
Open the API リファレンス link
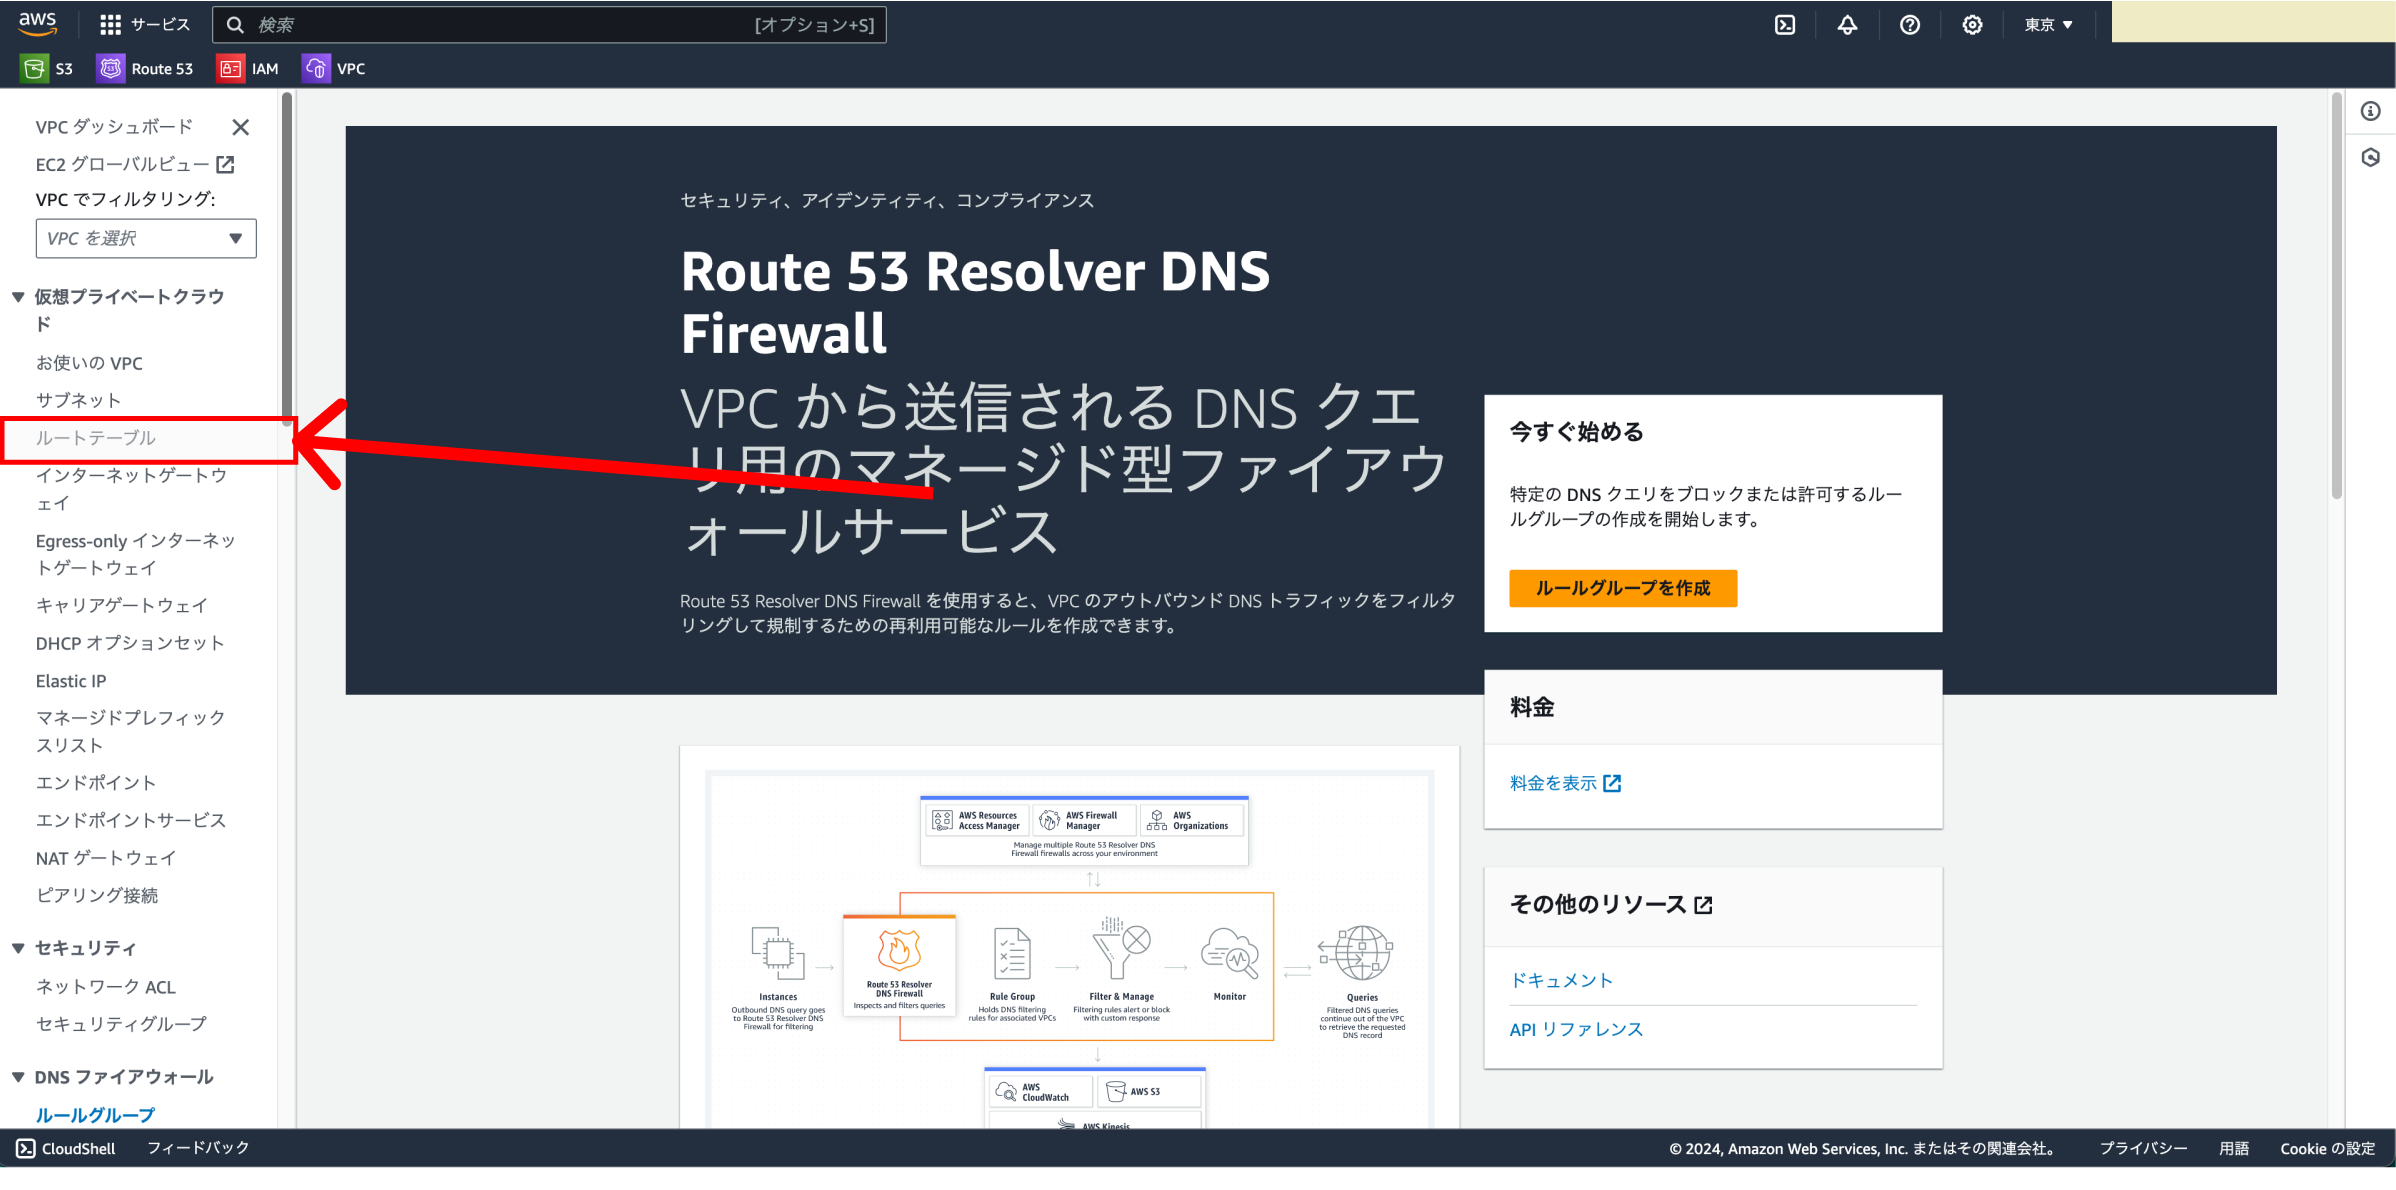tap(1576, 1028)
